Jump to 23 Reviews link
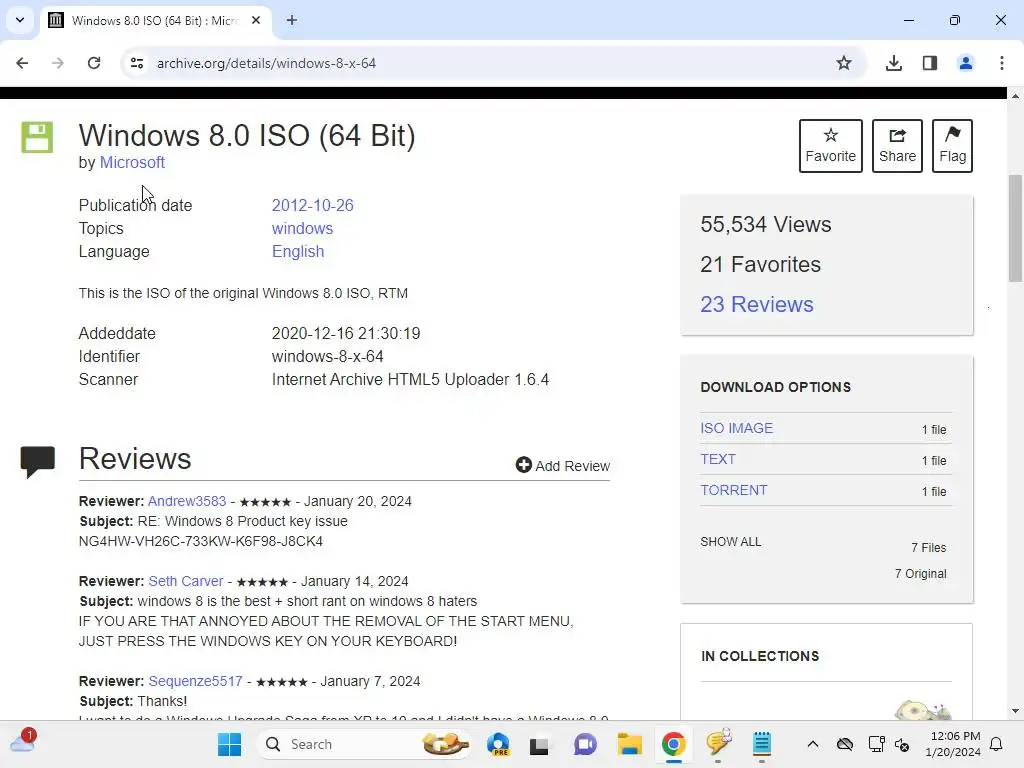Image resolution: width=1024 pixels, height=768 pixels. (x=757, y=304)
